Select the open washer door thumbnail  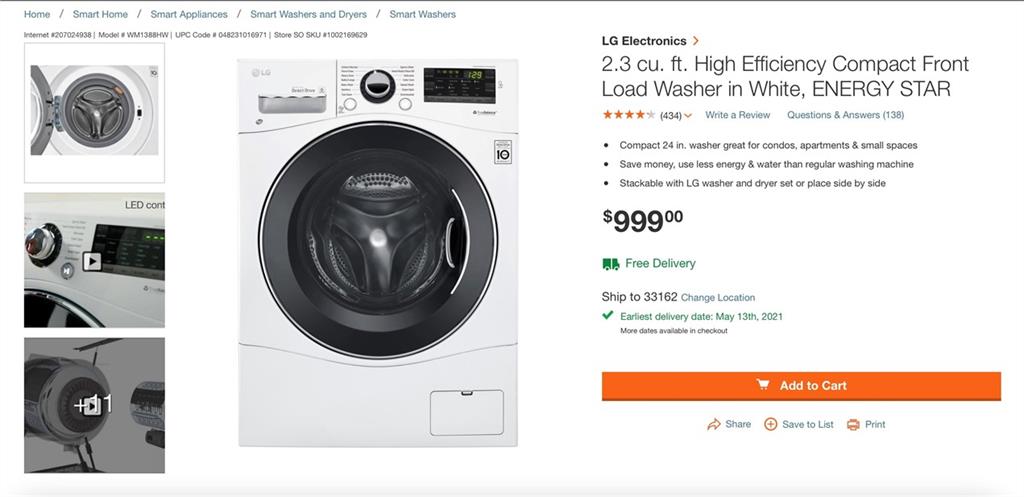click(x=94, y=111)
